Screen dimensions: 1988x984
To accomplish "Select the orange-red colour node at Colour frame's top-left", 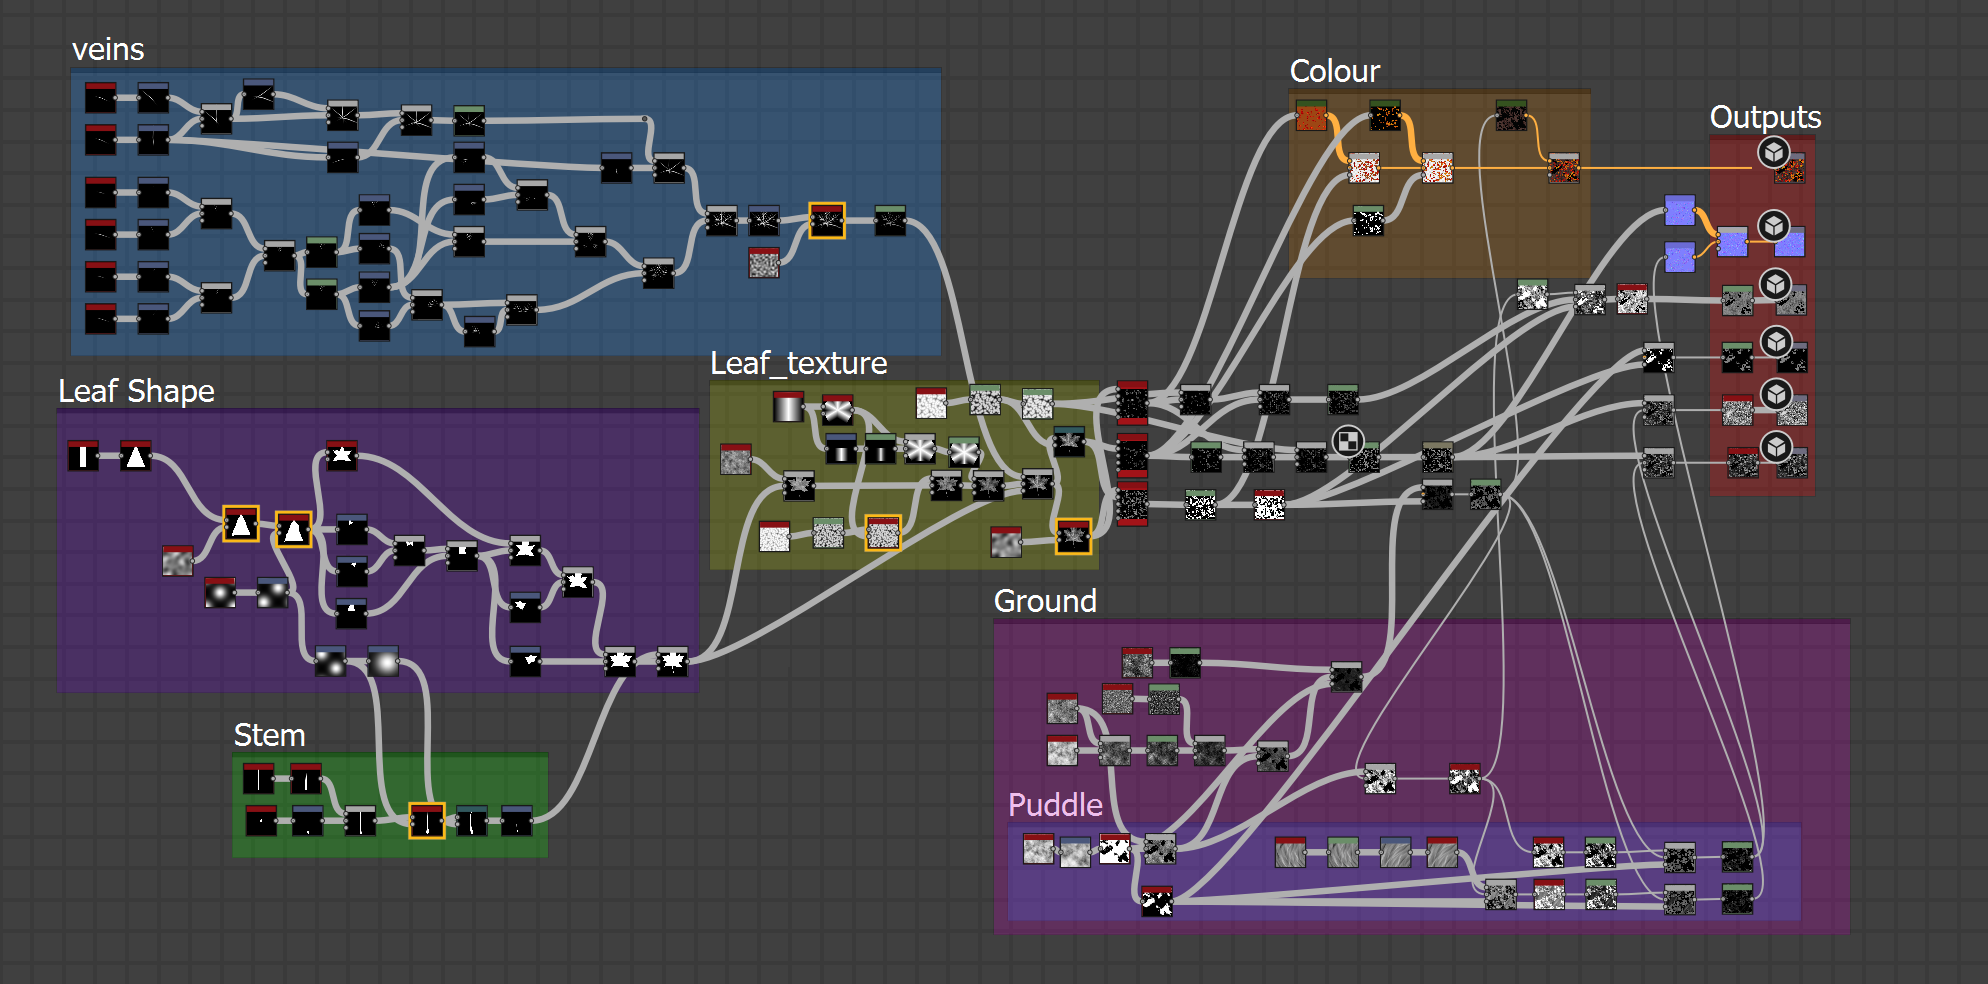I will 1311,116.
